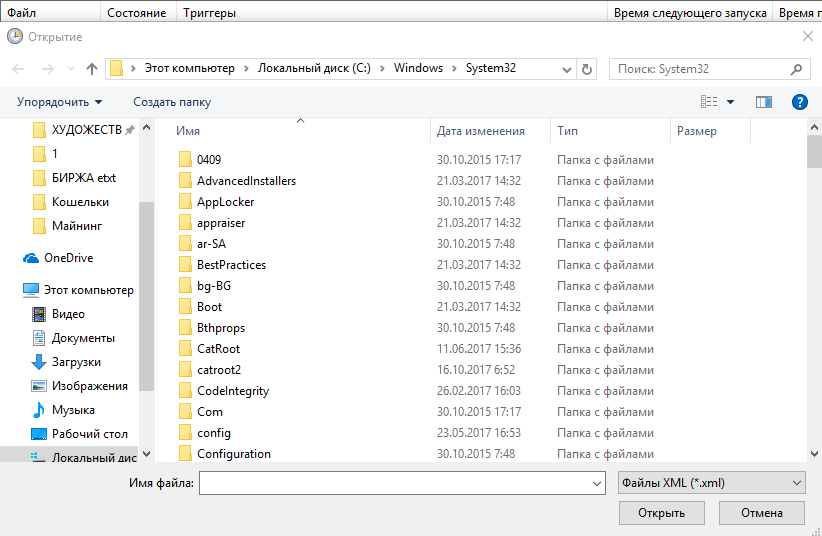Select Windows in the address path
Image resolution: width=822 pixels, height=536 pixels.
418,68
